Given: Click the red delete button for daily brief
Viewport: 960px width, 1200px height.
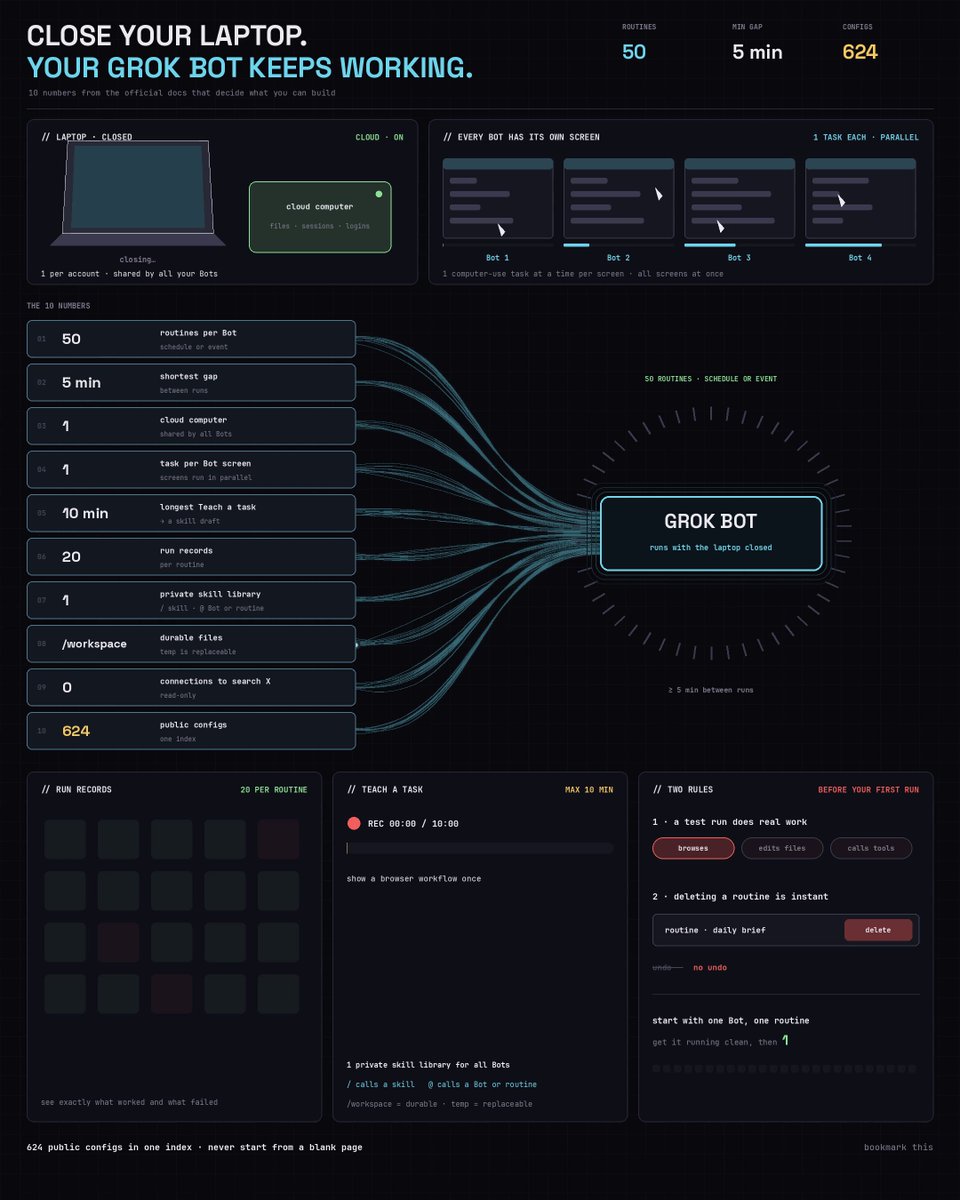Looking at the screenshot, I should [x=878, y=930].
